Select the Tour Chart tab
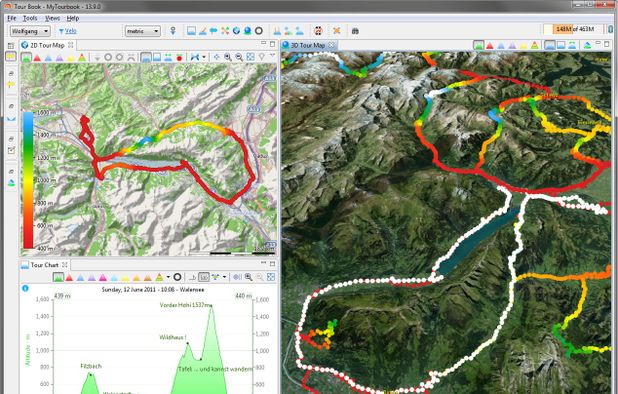Screen dimensions: 618x394 tap(45, 265)
